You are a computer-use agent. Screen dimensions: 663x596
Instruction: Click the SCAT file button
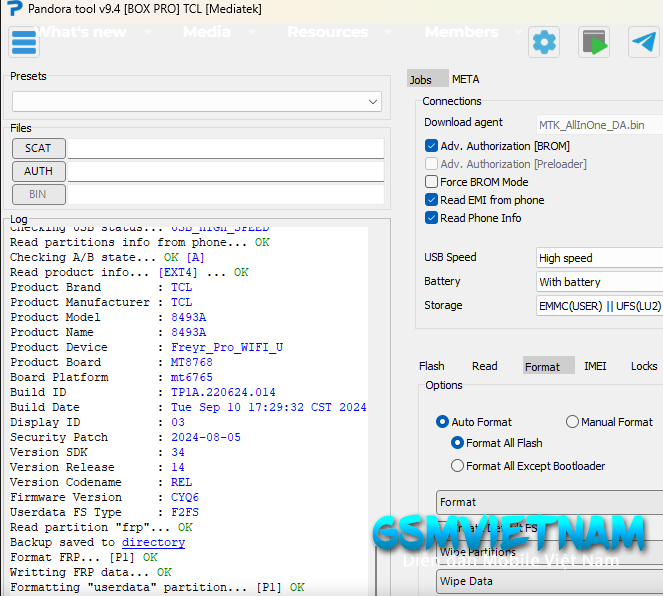(38, 148)
